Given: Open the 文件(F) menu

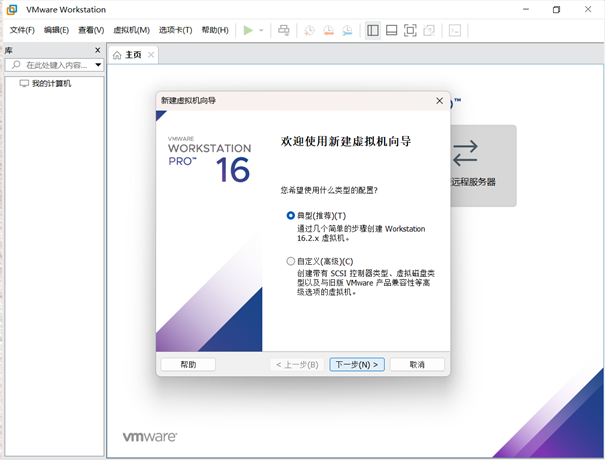Looking at the screenshot, I should pos(22,30).
